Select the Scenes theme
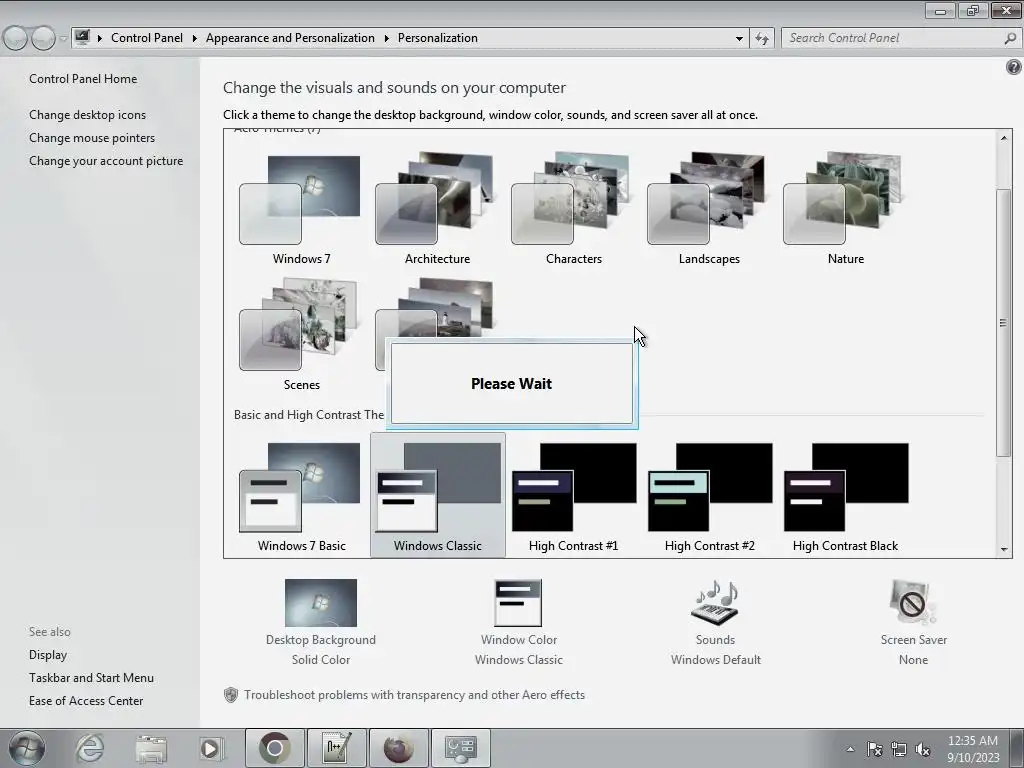The height and width of the screenshot is (768, 1024). [x=301, y=334]
